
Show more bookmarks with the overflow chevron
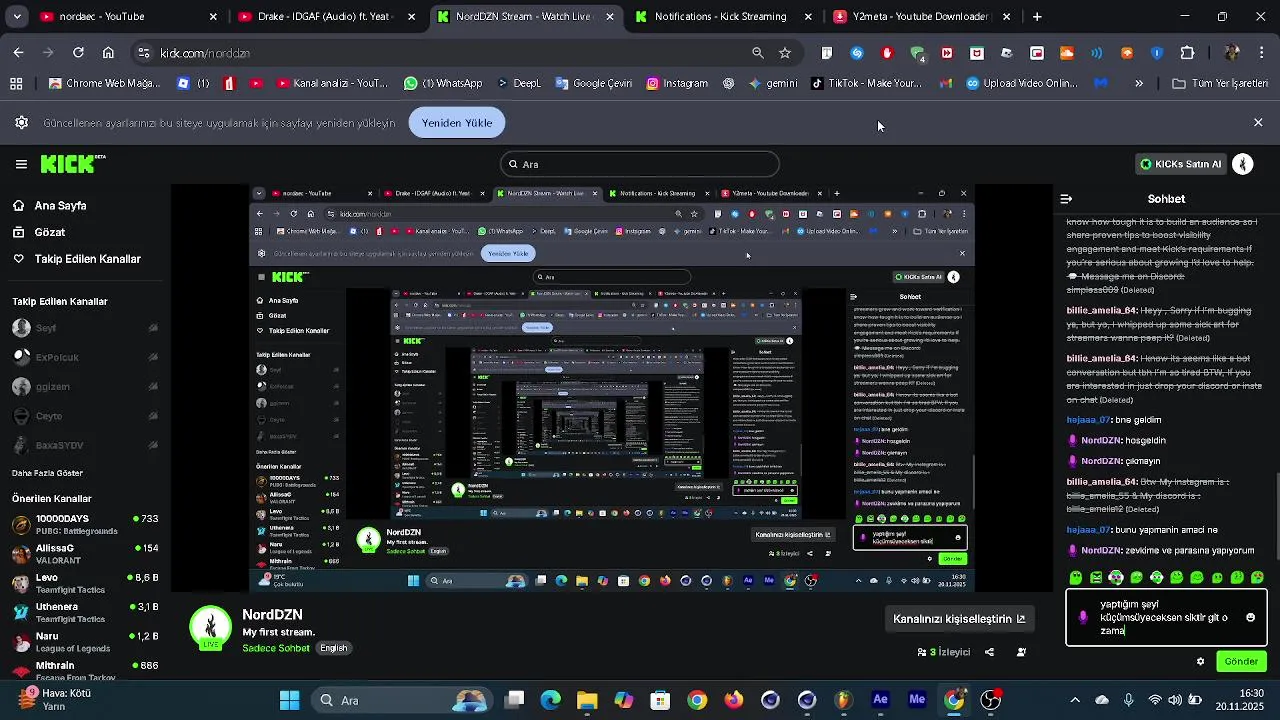click(x=1139, y=84)
